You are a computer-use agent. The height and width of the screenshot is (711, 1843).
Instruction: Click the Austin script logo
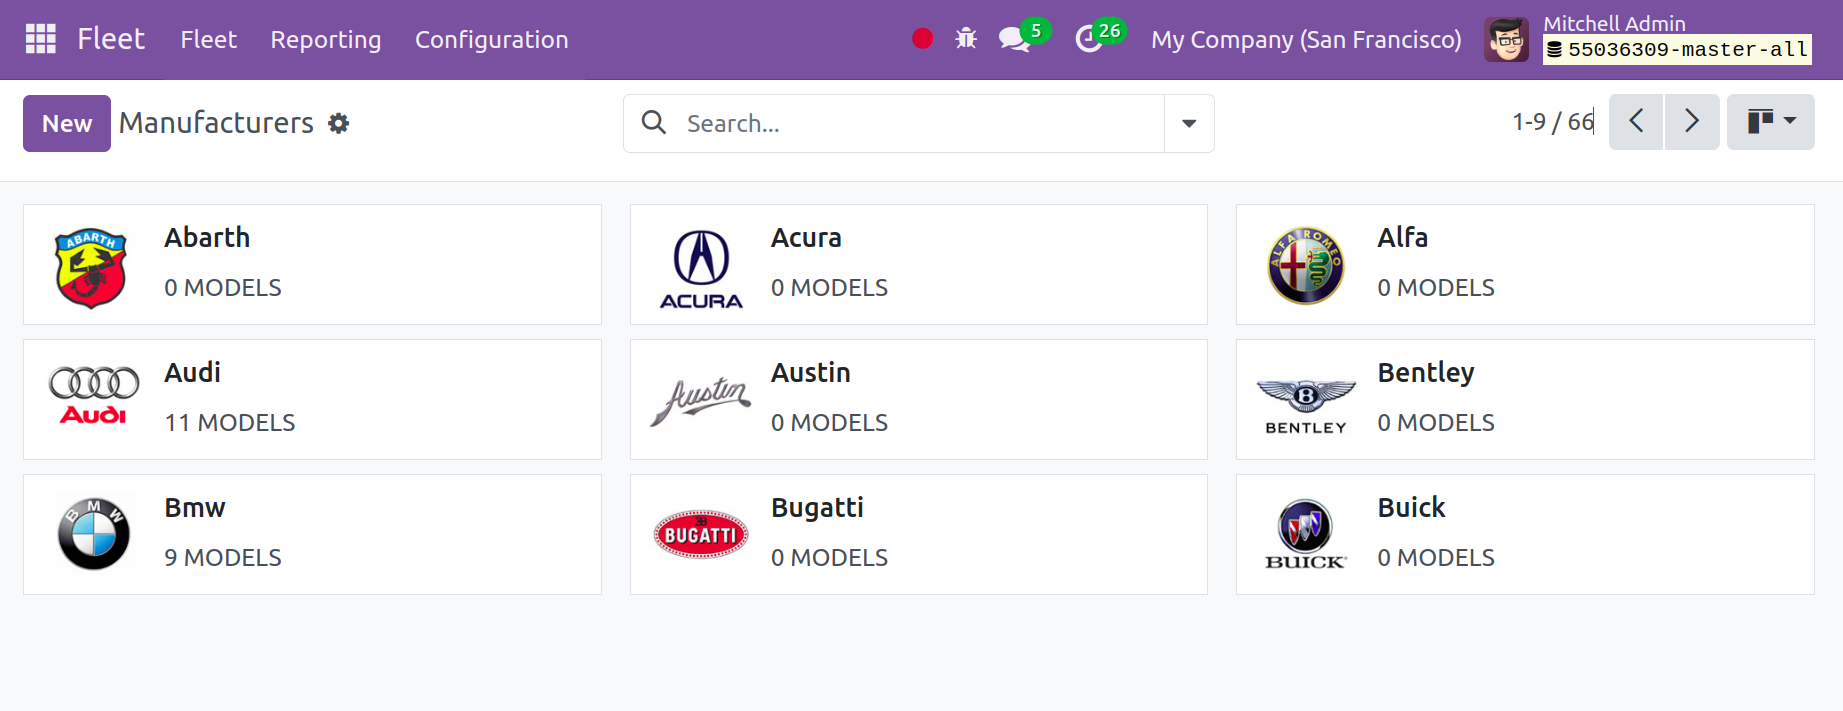click(x=701, y=401)
